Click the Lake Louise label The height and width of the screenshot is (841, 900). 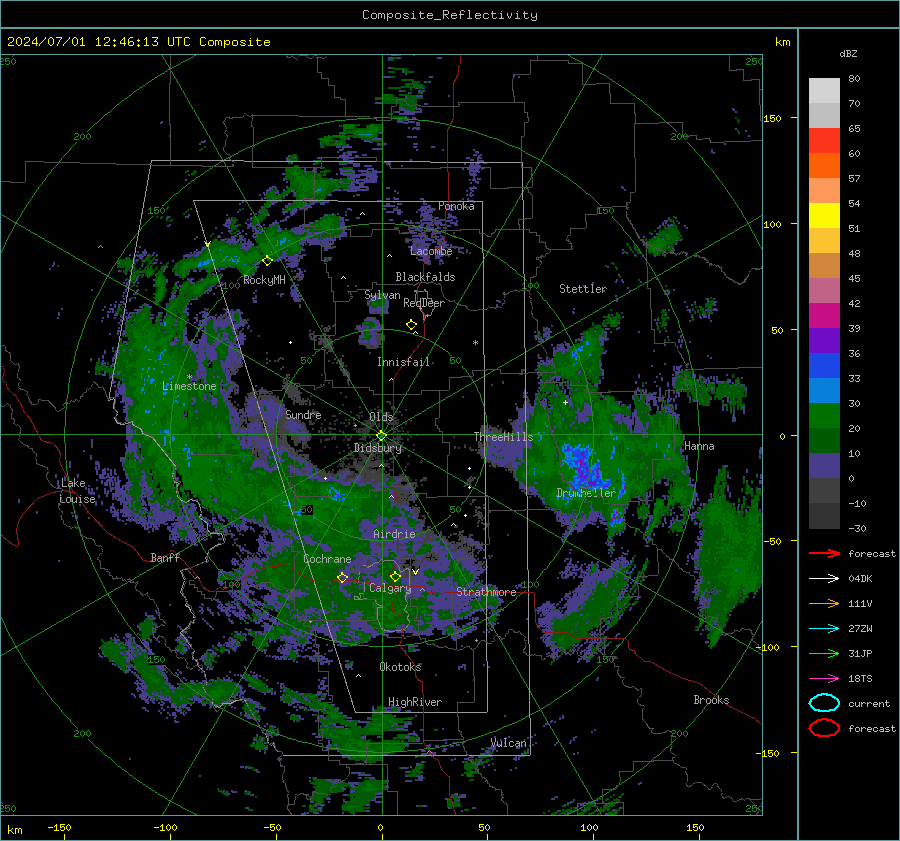[77, 491]
